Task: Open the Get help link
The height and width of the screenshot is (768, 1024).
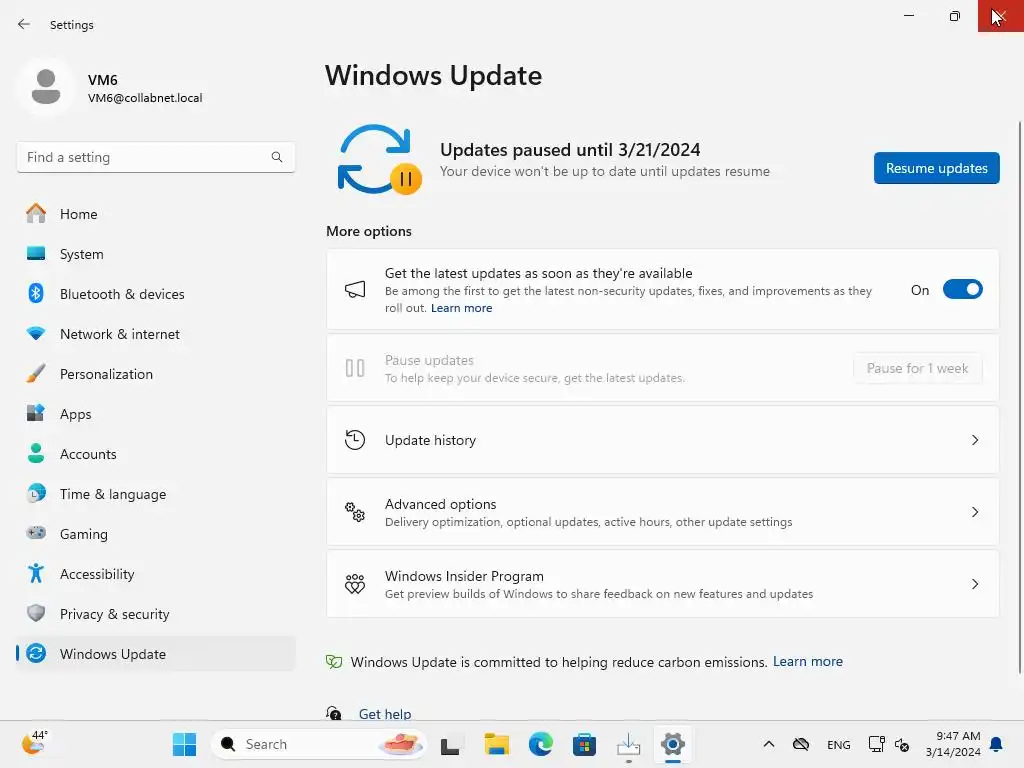Action: 385,714
